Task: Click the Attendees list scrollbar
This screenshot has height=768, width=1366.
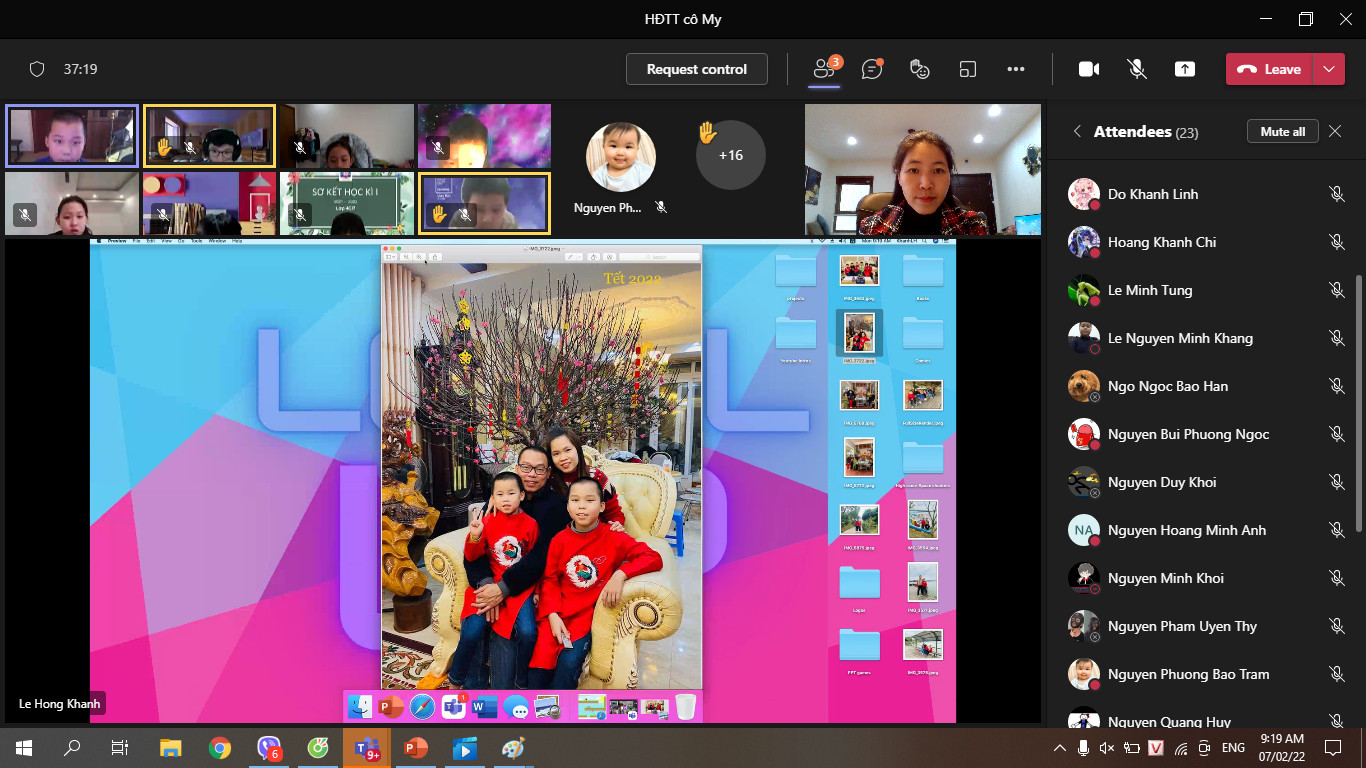Action: (1357, 400)
